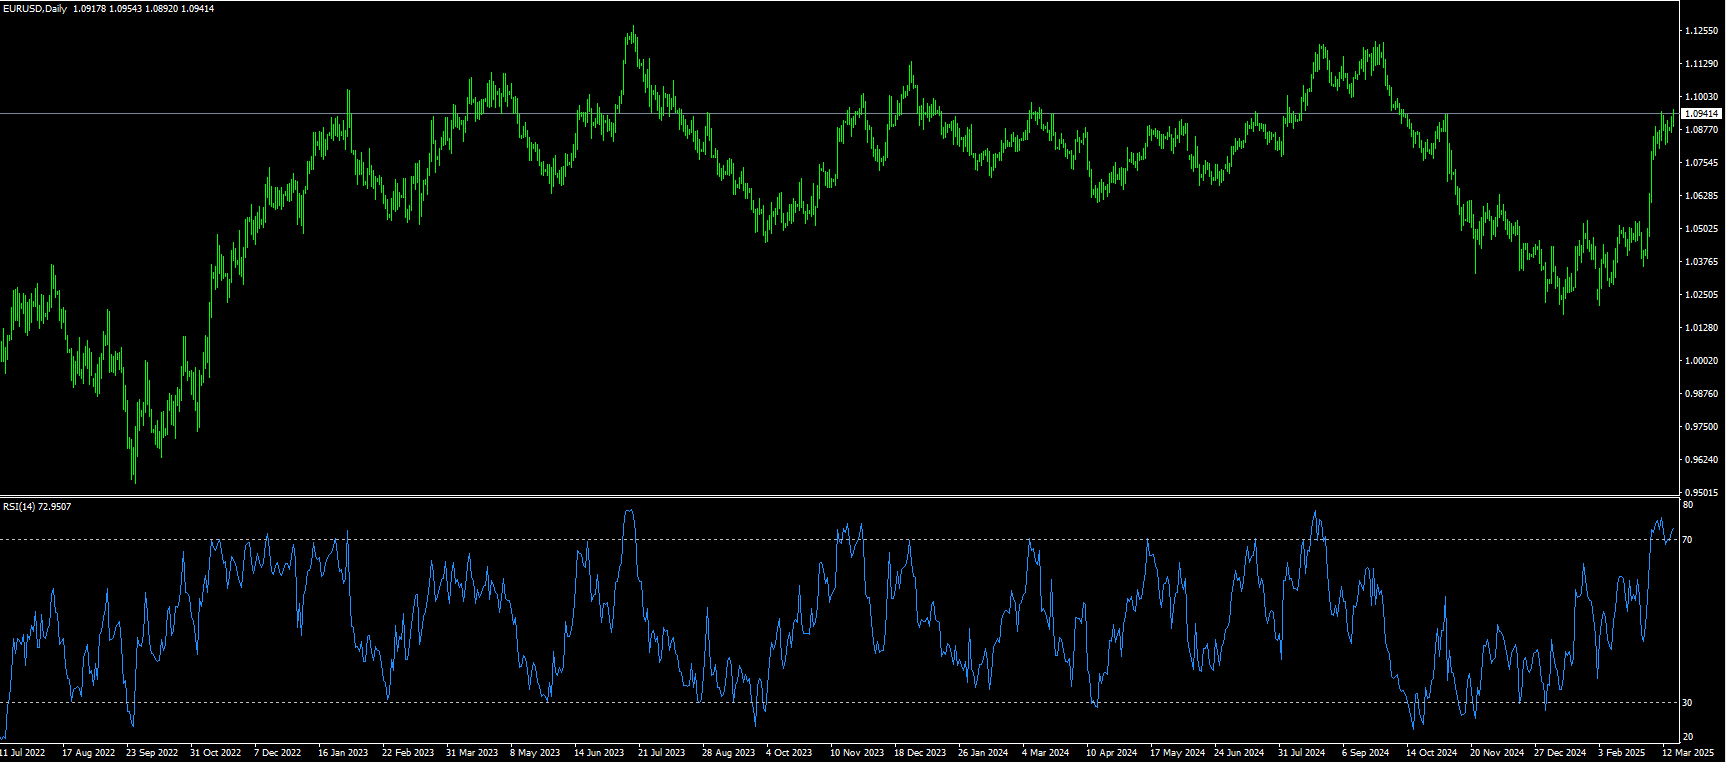
Task: Select the 1.00020 price level on axis
Action: (x=1701, y=361)
